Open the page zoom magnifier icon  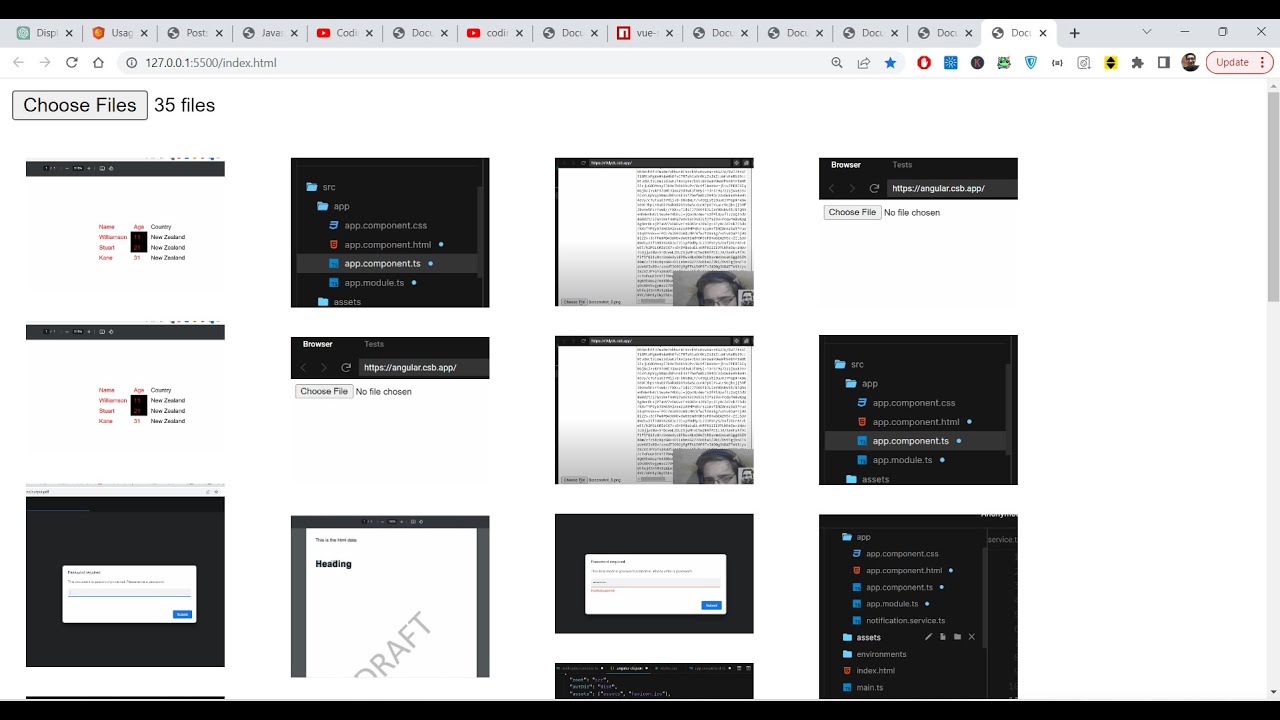[837, 62]
